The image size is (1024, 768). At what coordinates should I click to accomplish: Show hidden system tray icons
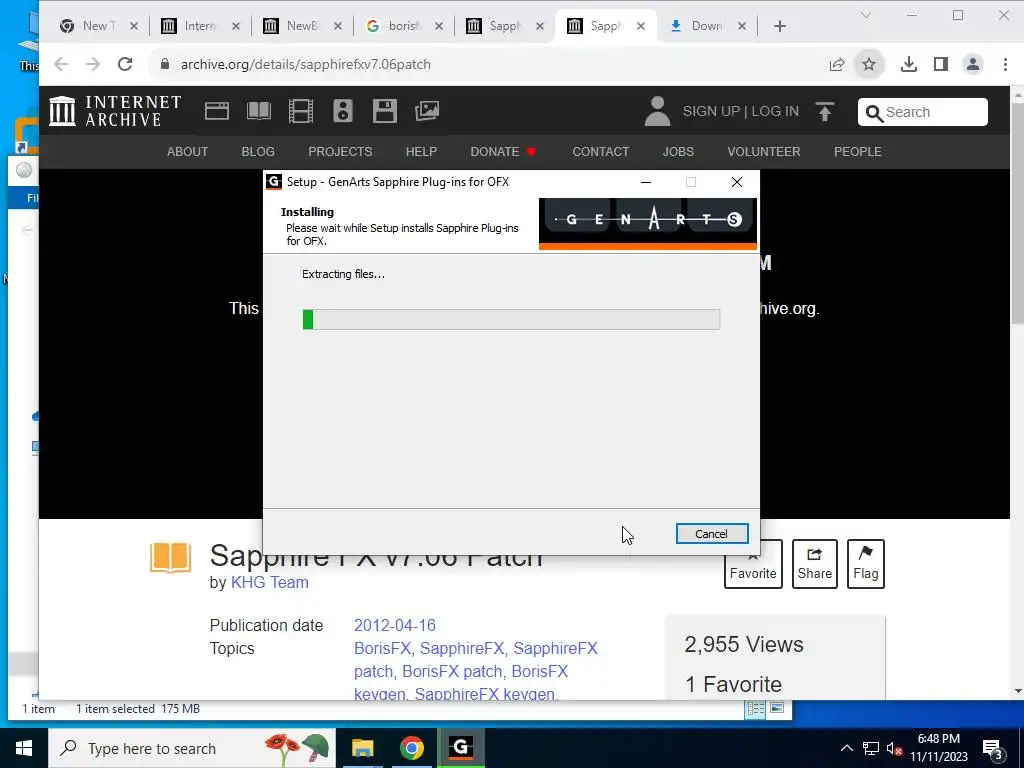[846, 748]
